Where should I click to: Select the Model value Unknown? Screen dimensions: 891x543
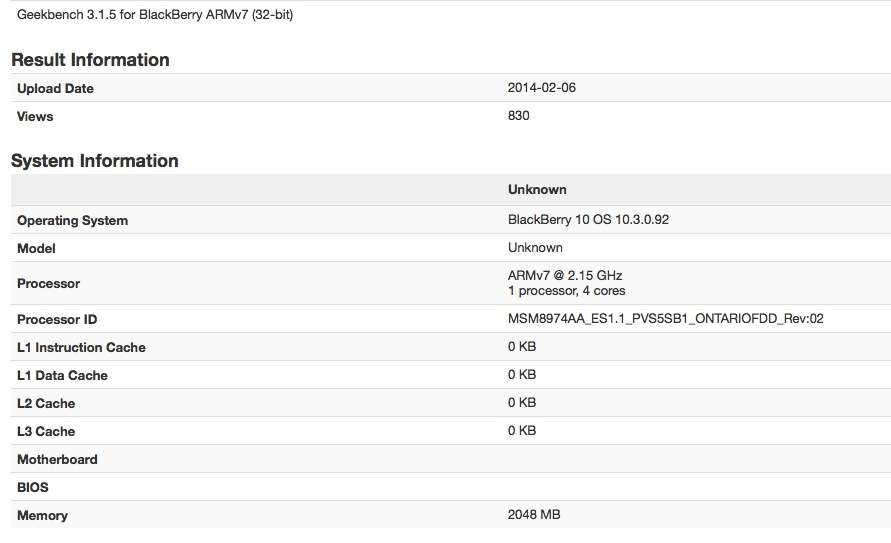click(535, 248)
